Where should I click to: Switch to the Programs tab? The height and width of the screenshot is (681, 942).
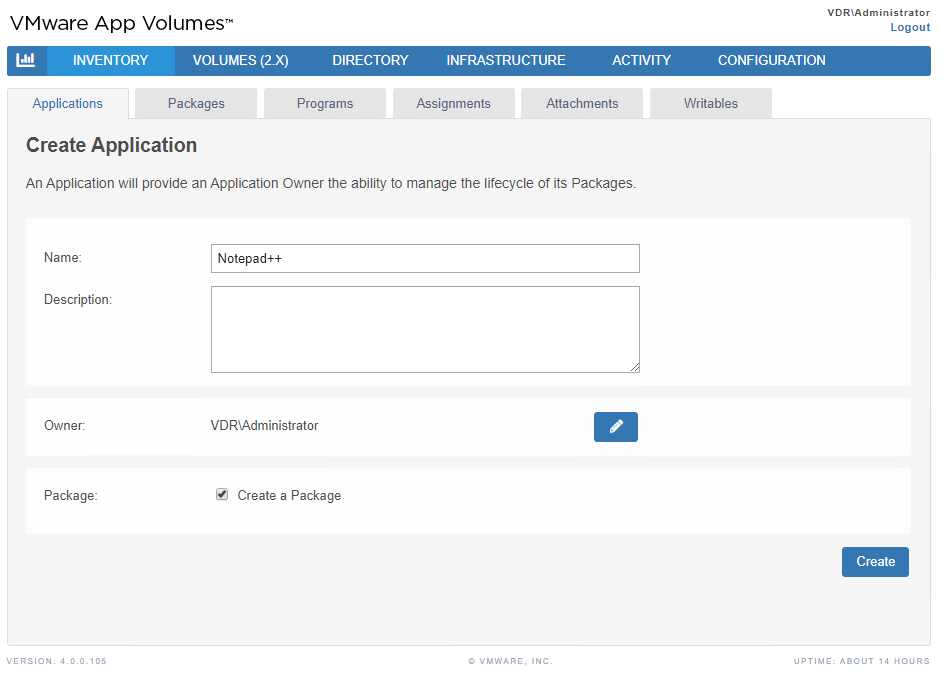[x=325, y=103]
